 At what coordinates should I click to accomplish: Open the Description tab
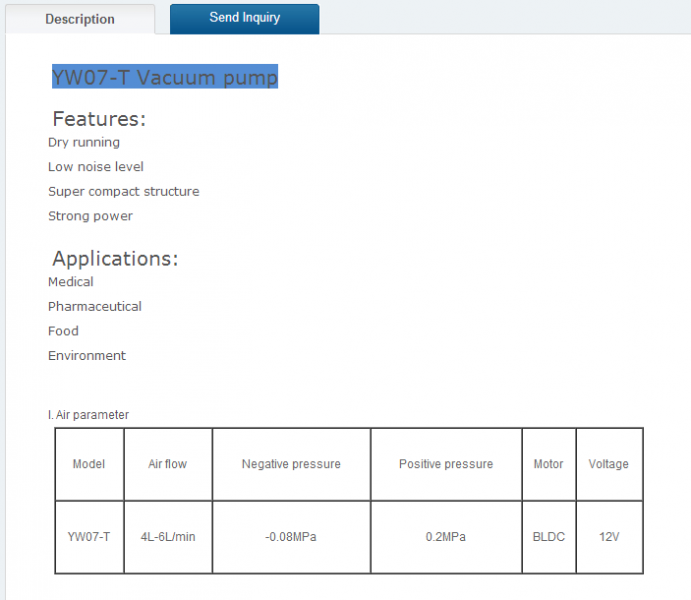[80, 19]
